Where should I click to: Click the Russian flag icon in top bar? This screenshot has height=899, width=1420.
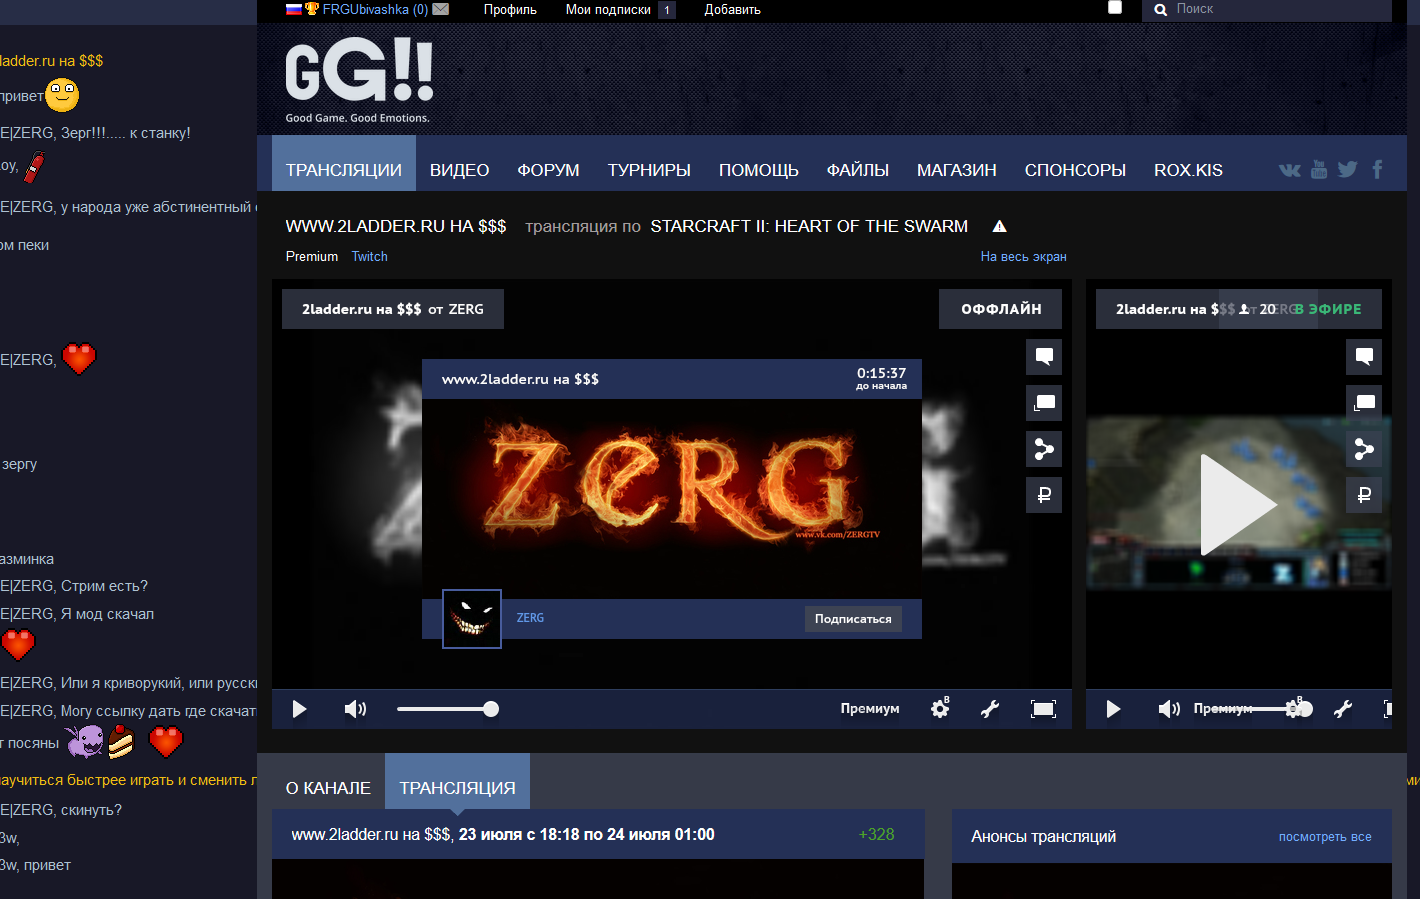(294, 9)
